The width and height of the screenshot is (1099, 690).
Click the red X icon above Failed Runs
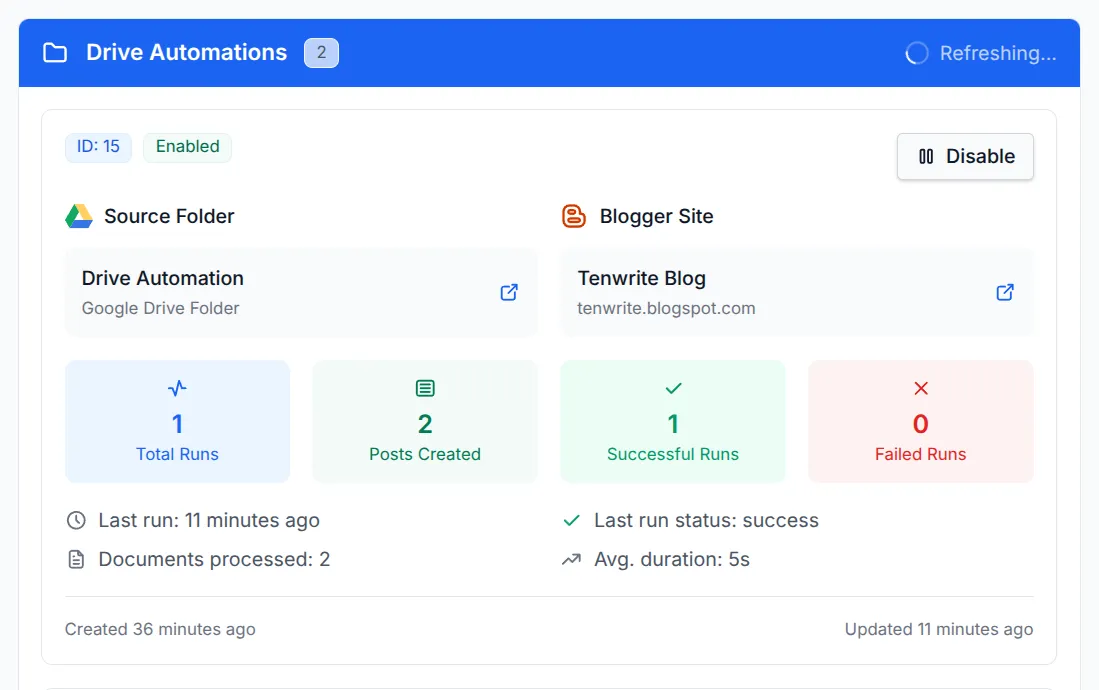(x=921, y=388)
